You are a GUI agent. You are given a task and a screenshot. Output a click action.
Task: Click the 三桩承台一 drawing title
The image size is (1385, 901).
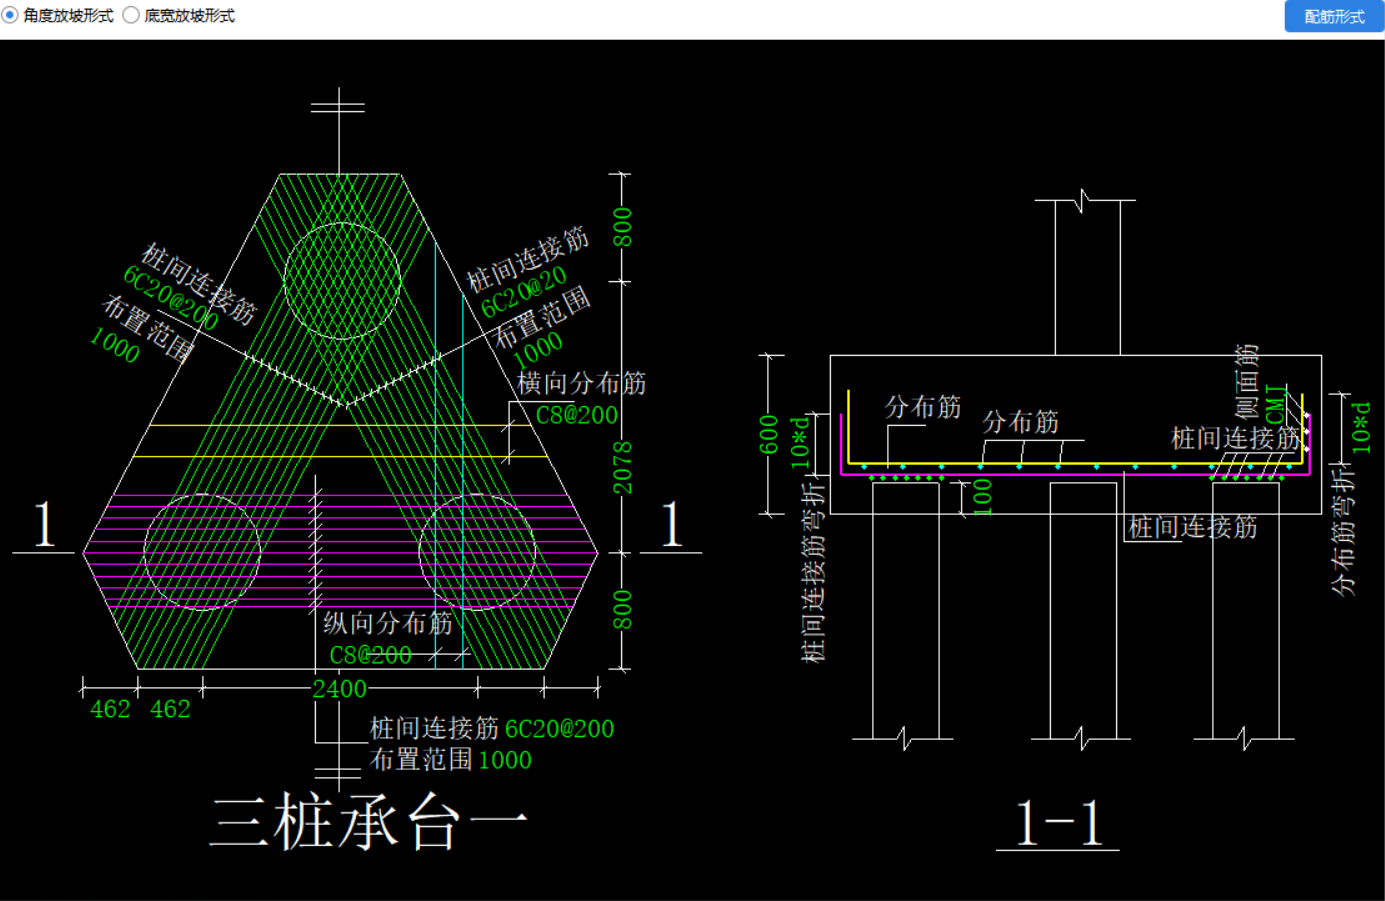(369, 822)
